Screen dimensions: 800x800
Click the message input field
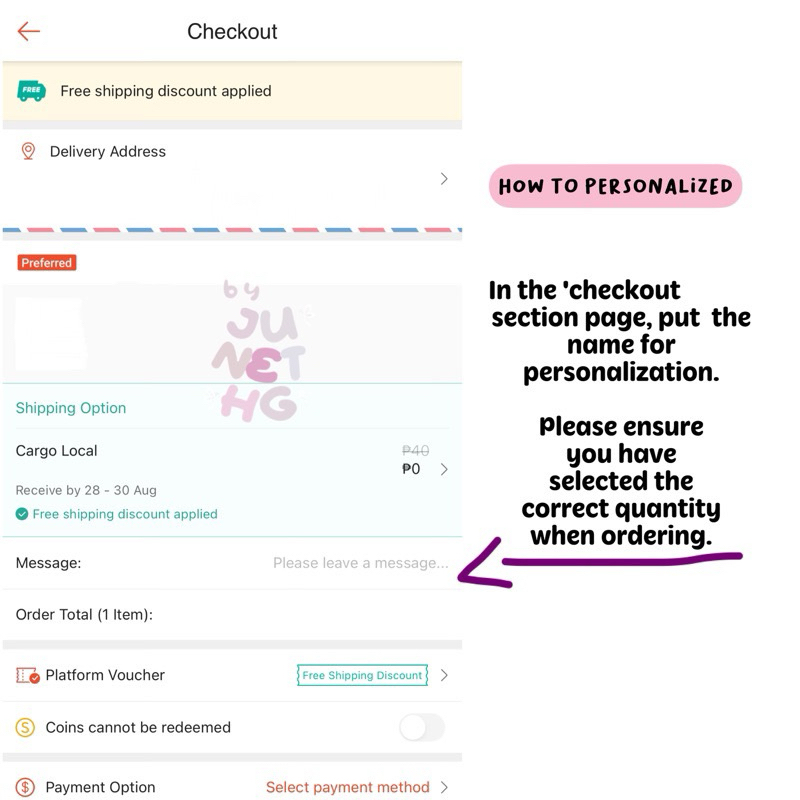click(360, 563)
